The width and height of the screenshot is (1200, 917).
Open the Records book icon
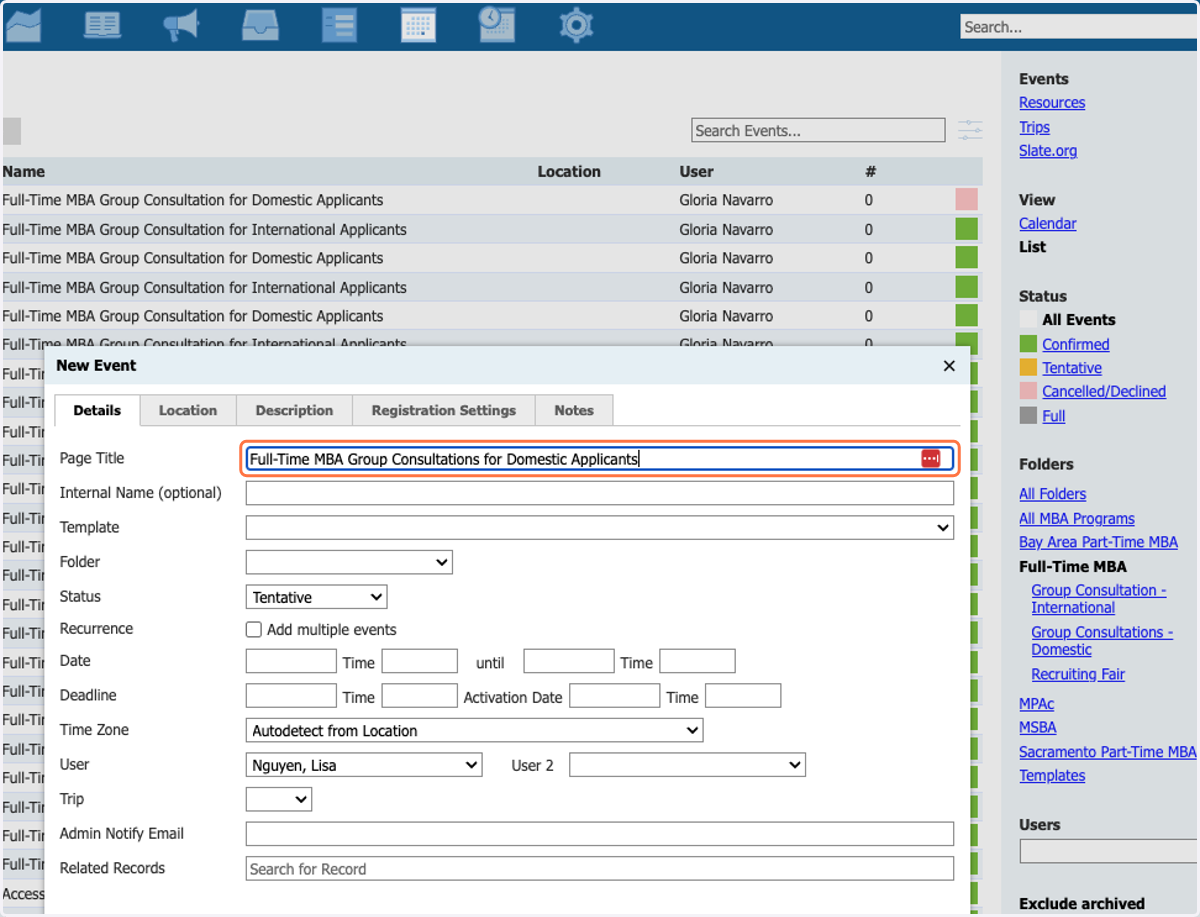(x=102, y=25)
